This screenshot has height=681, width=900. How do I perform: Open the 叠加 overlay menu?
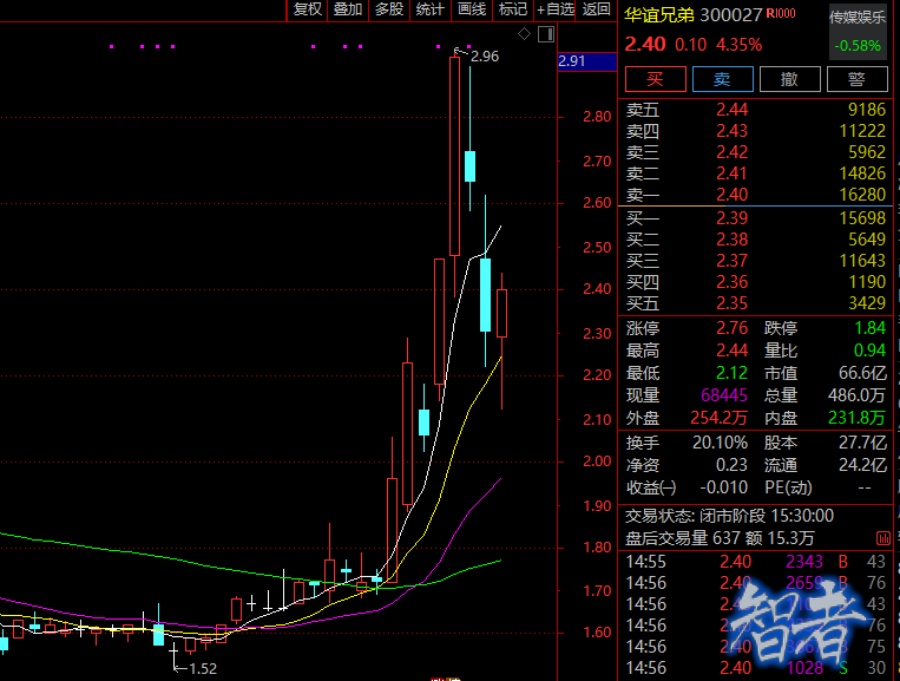pyautogui.click(x=348, y=9)
